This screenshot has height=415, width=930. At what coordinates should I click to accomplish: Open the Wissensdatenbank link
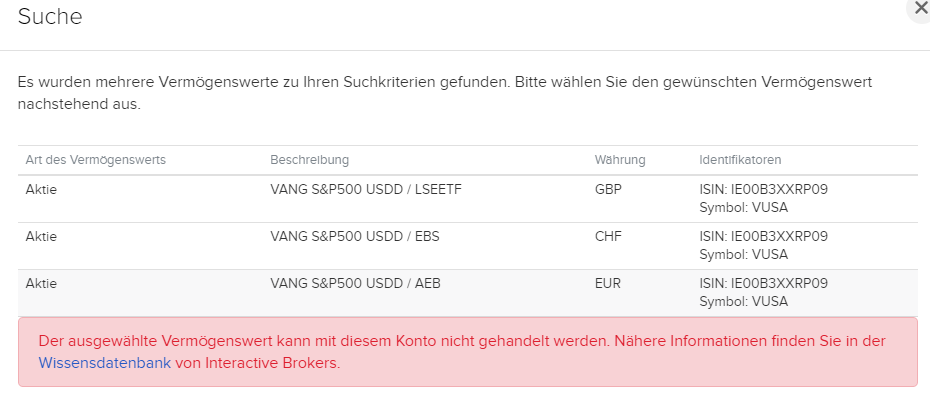pos(104,363)
